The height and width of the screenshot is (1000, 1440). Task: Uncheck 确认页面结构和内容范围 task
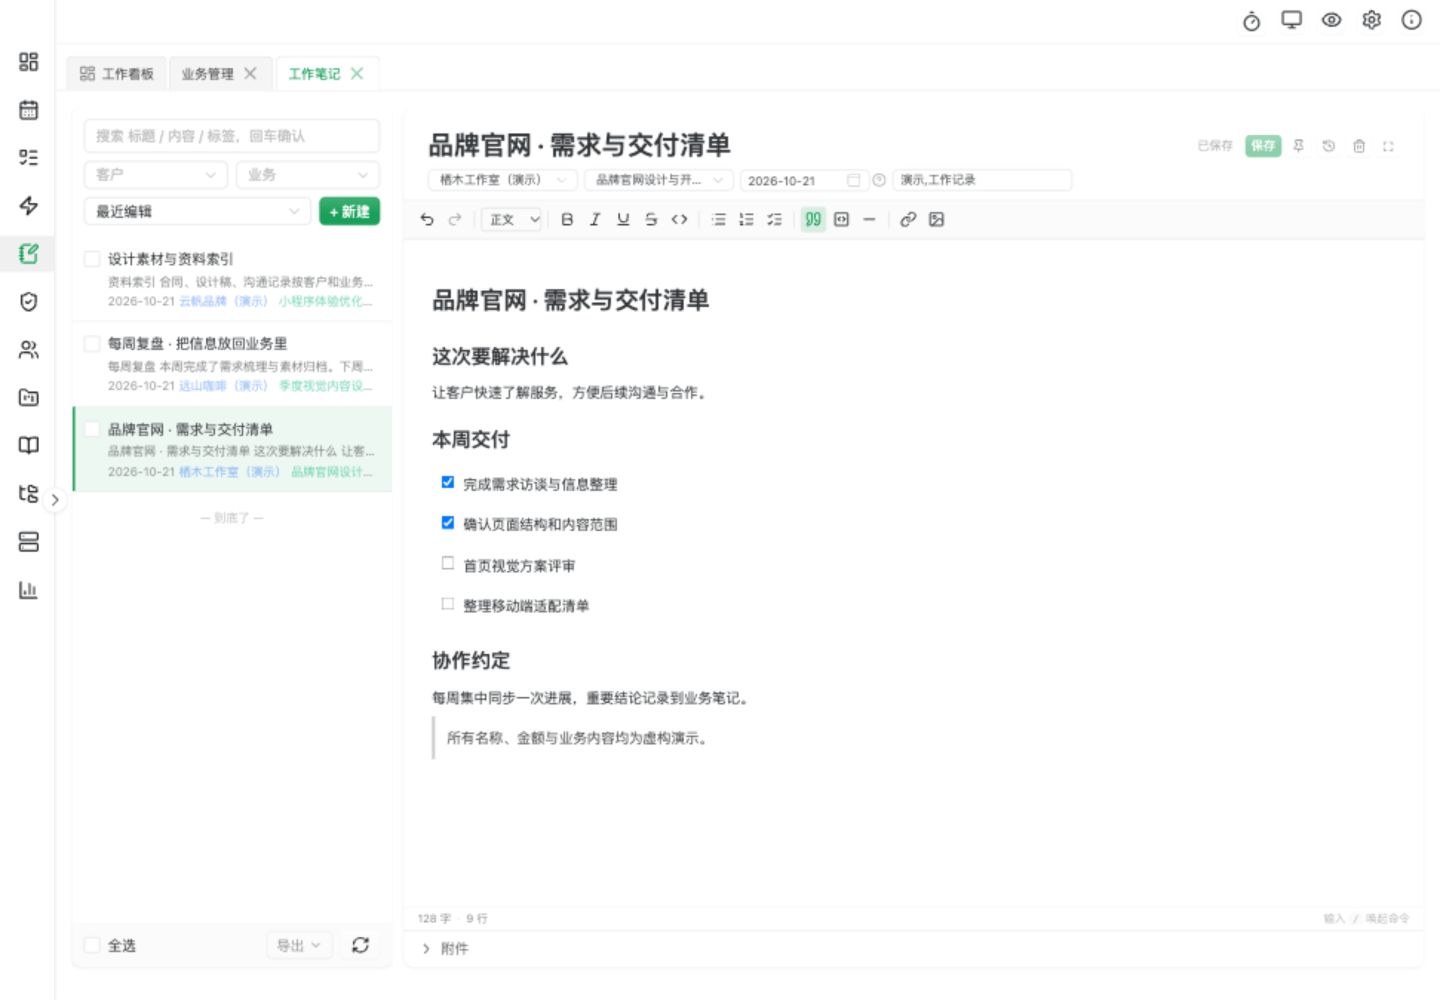tap(448, 522)
